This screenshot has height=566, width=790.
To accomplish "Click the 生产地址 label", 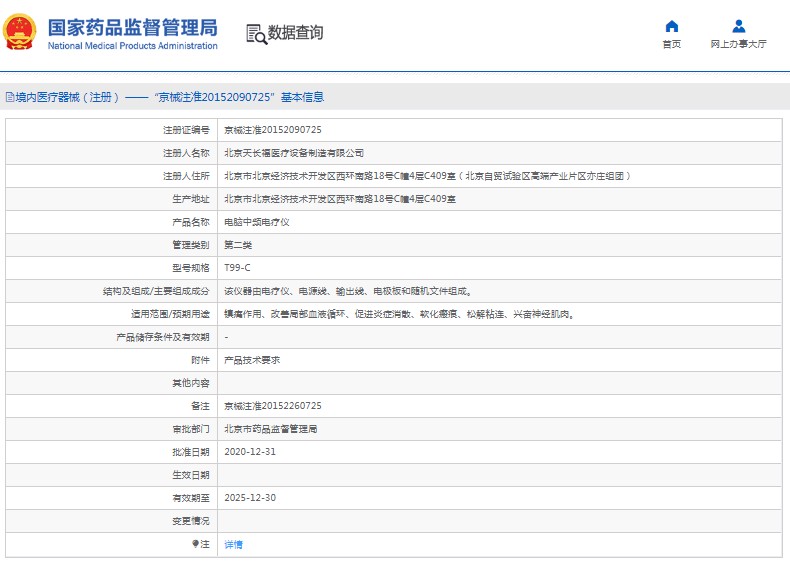I will [190, 199].
